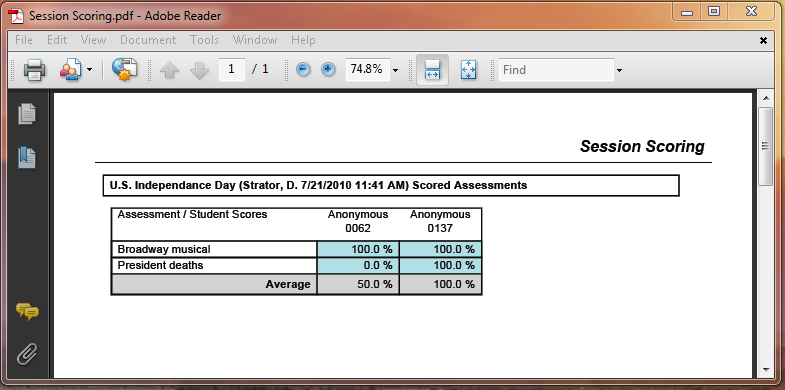This screenshot has height=390, width=785.
Task: Go to previous page arrow
Action: pos(169,71)
